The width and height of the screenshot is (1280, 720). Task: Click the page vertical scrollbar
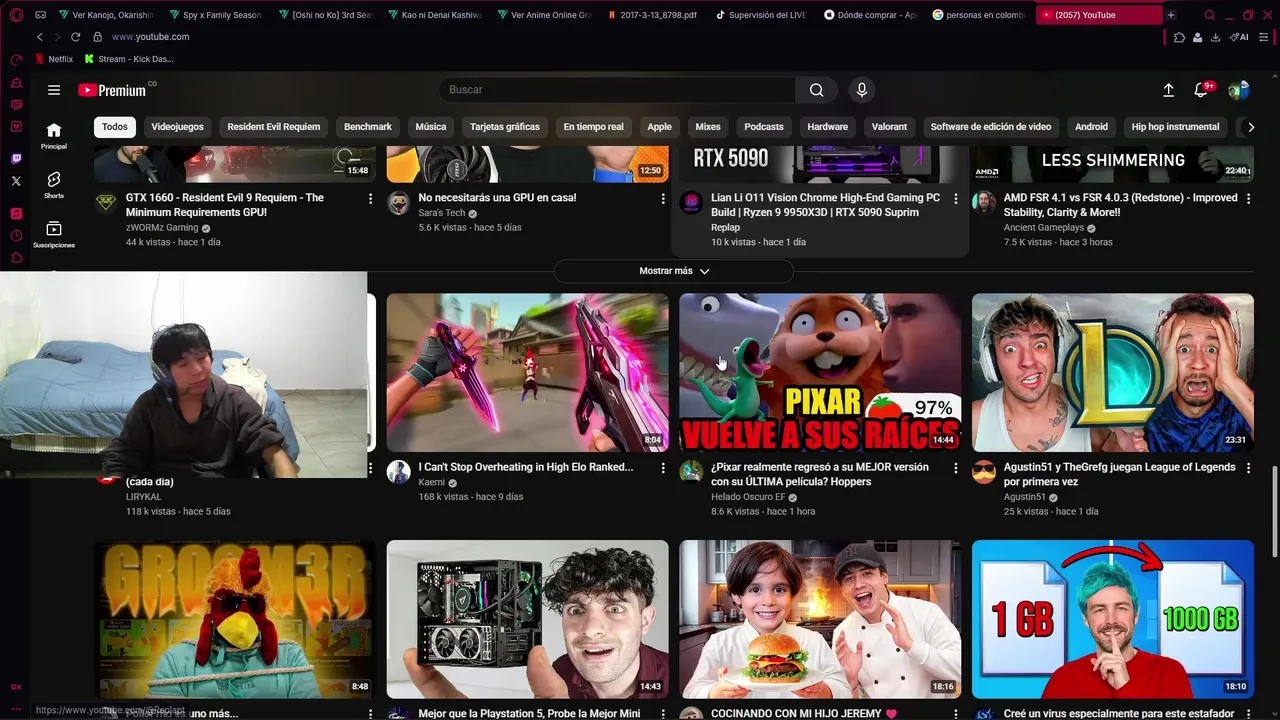[1274, 512]
